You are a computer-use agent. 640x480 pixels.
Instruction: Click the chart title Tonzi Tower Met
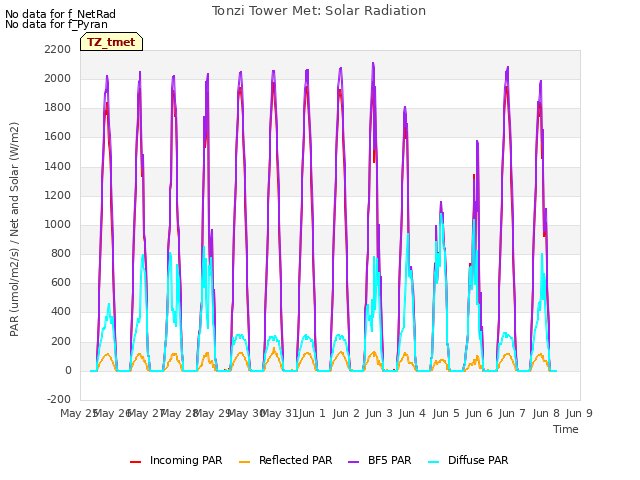pos(319,11)
